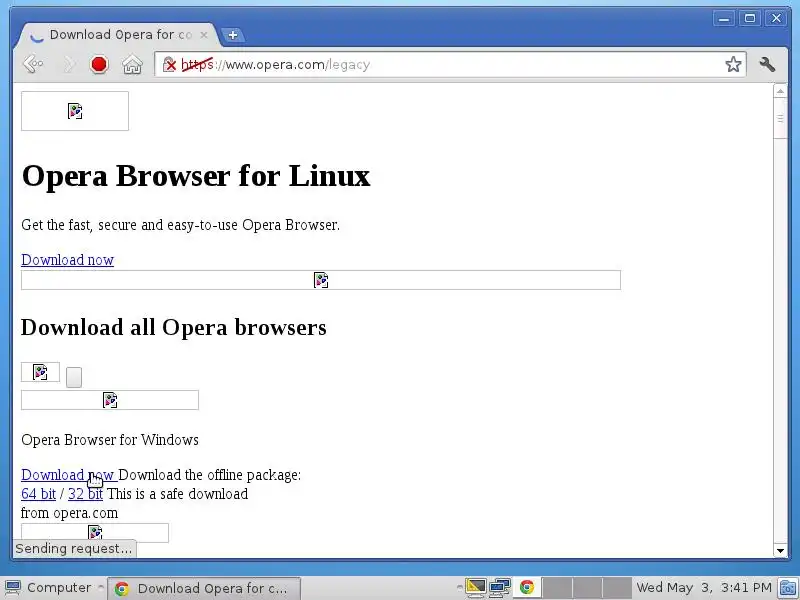The width and height of the screenshot is (800, 600).
Task: Close the Download Opera tab
Action: click(x=204, y=35)
